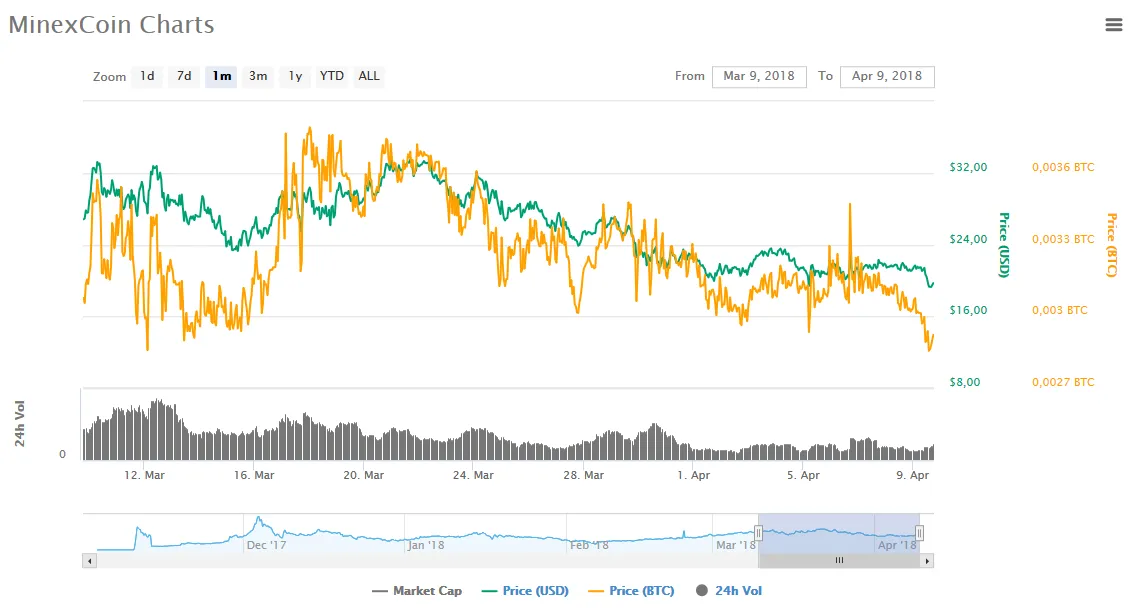Click the 0,003 BTC axis label

[1060, 310]
